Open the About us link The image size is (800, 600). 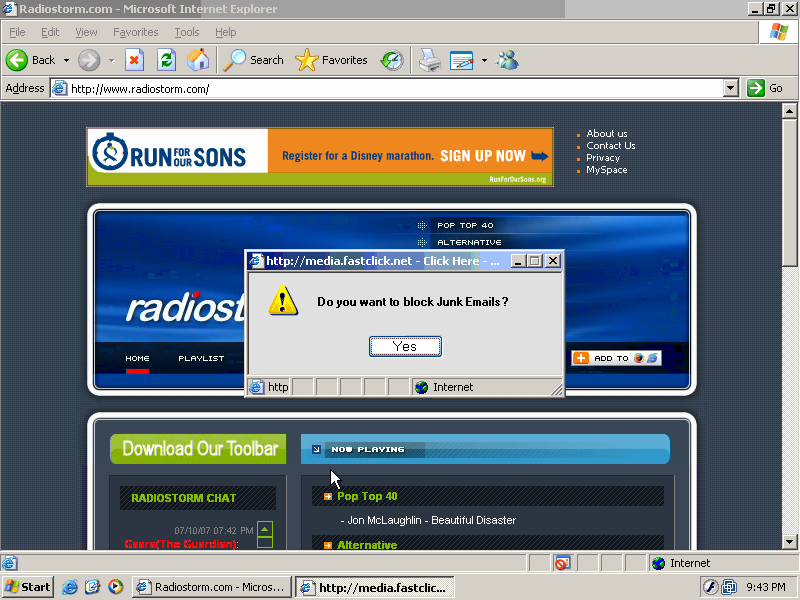(x=607, y=134)
